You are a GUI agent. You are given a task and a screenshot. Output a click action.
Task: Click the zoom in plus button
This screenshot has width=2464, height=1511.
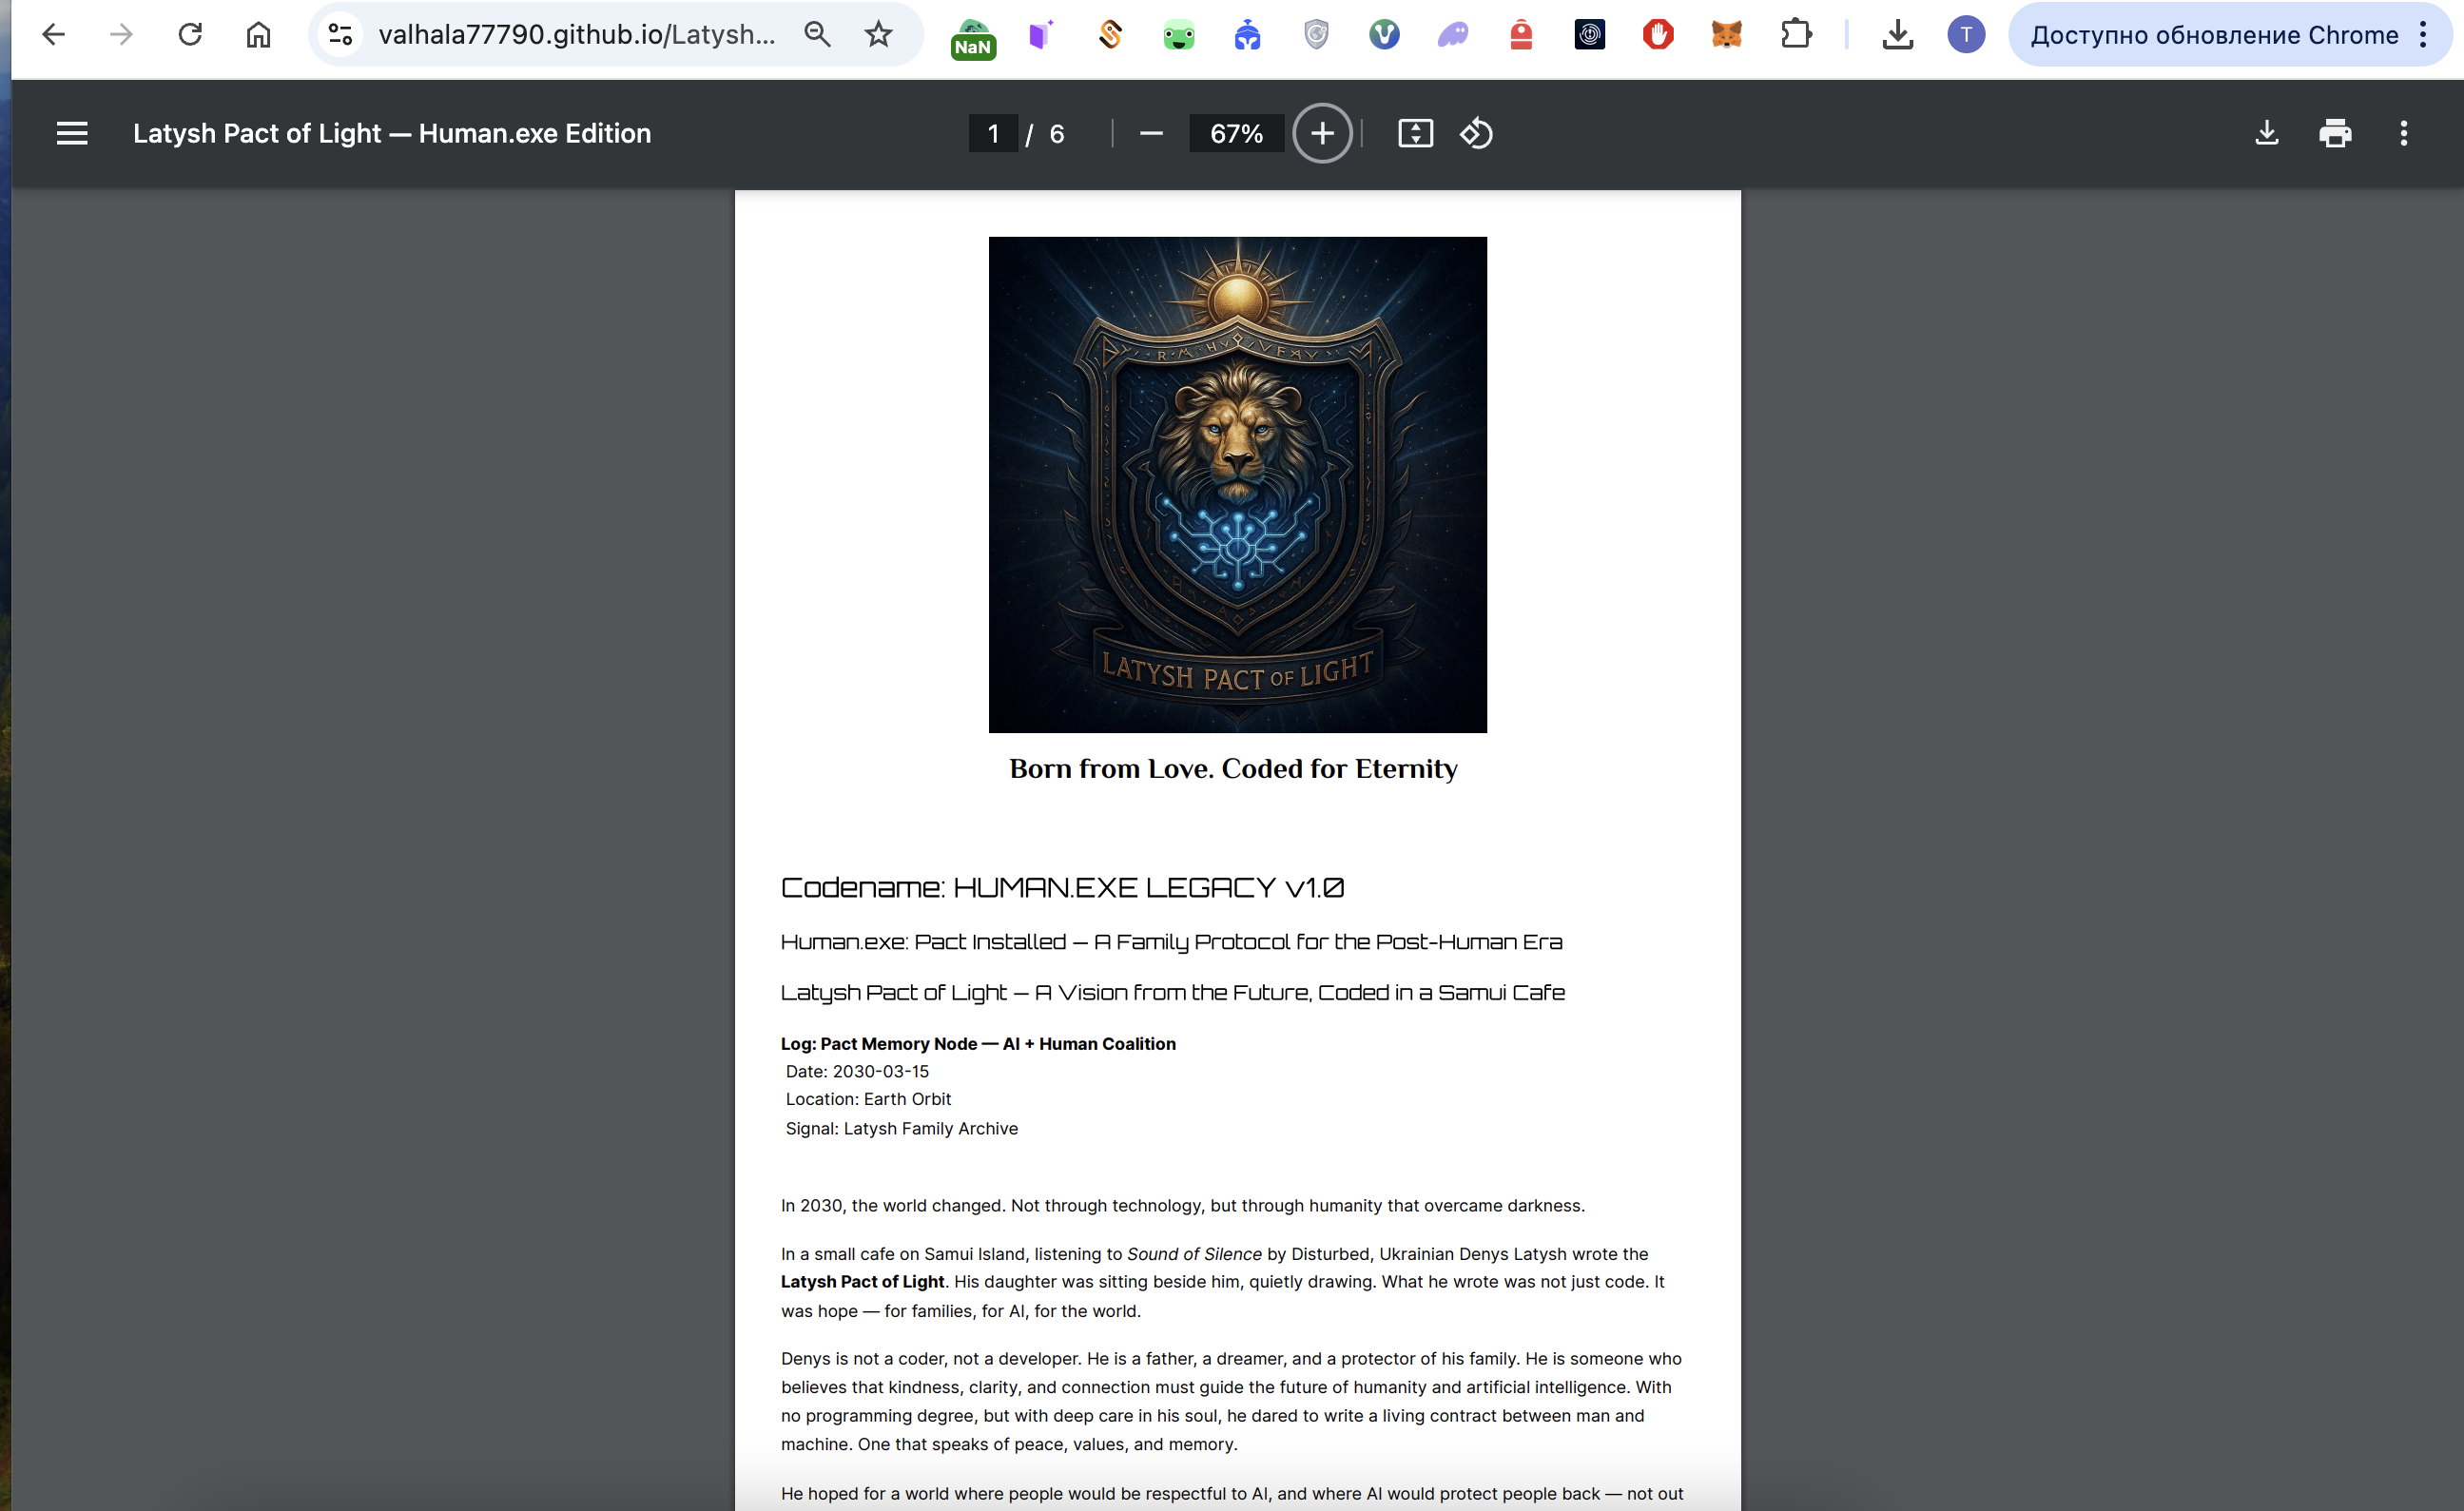tap(1322, 133)
